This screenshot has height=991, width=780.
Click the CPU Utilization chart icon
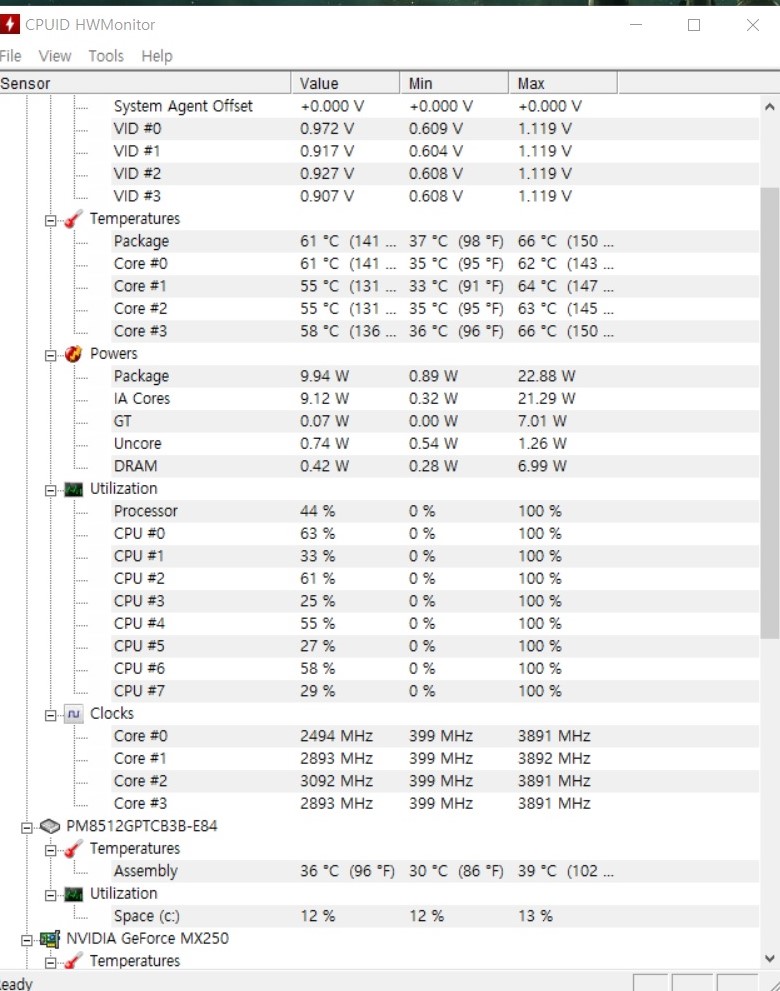(x=73, y=489)
